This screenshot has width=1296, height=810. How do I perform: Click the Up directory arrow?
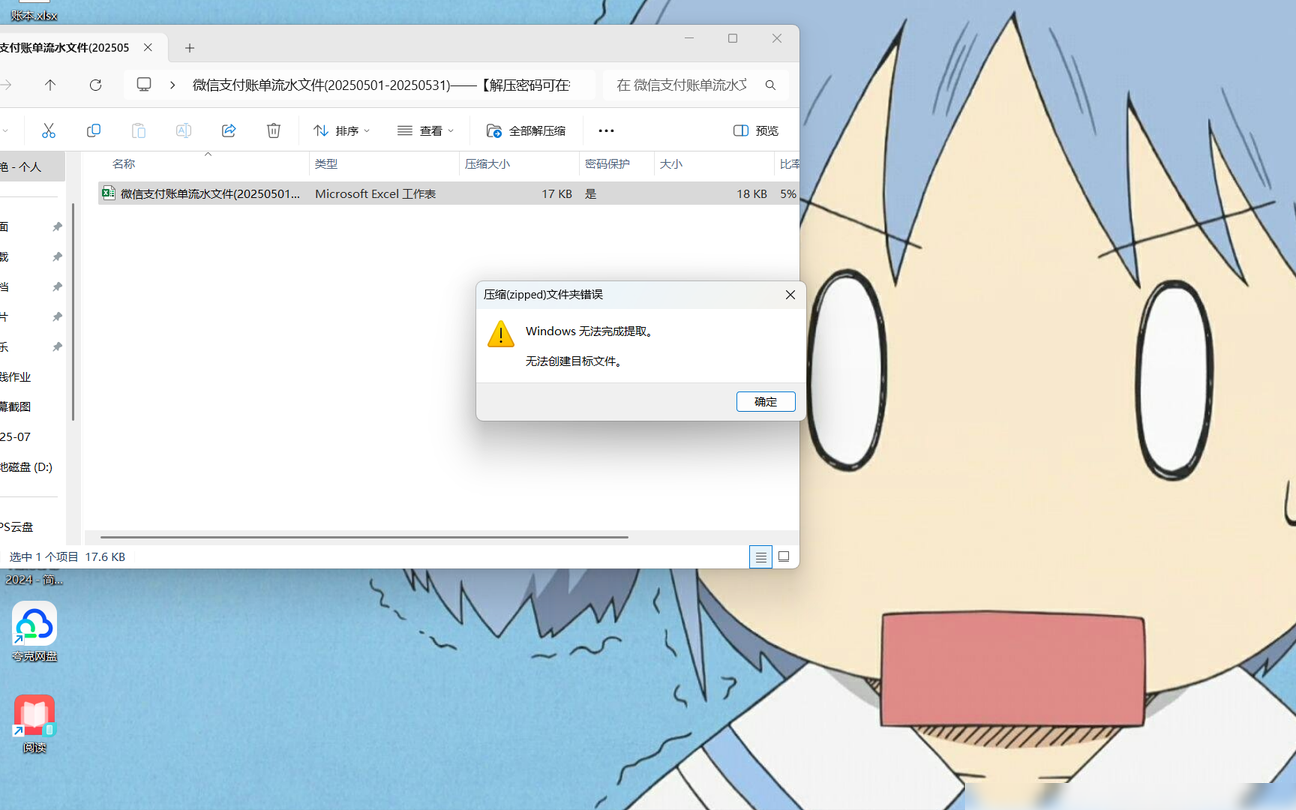51,85
